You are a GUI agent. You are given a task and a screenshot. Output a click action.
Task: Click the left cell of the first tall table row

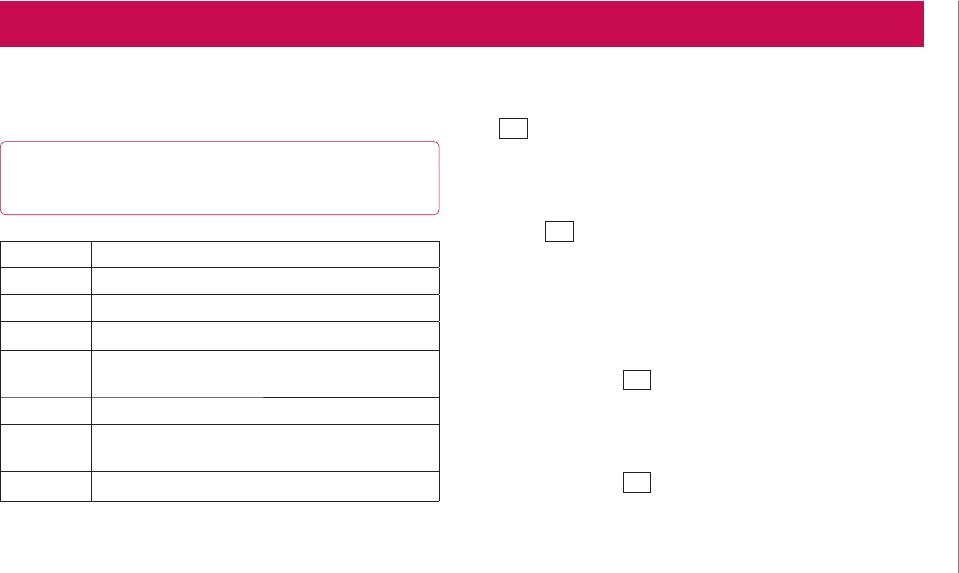tap(46, 372)
